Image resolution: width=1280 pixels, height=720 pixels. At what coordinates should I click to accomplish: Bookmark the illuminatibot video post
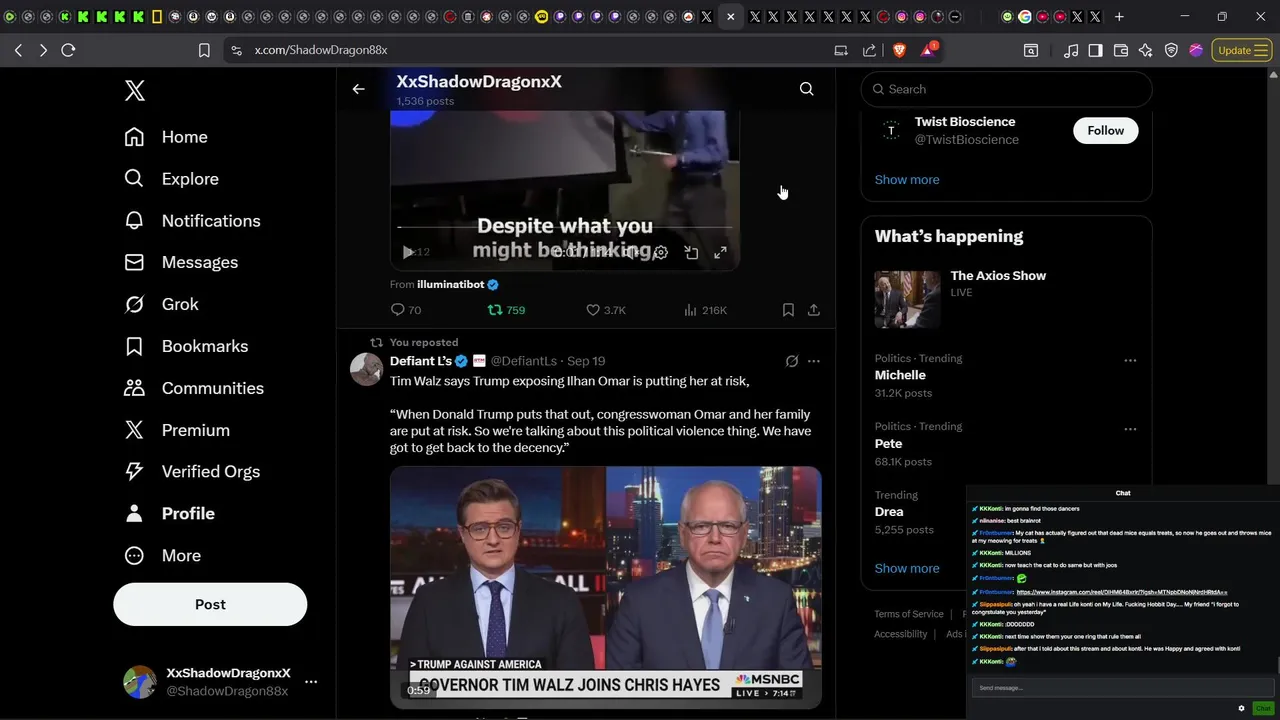tap(788, 310)
